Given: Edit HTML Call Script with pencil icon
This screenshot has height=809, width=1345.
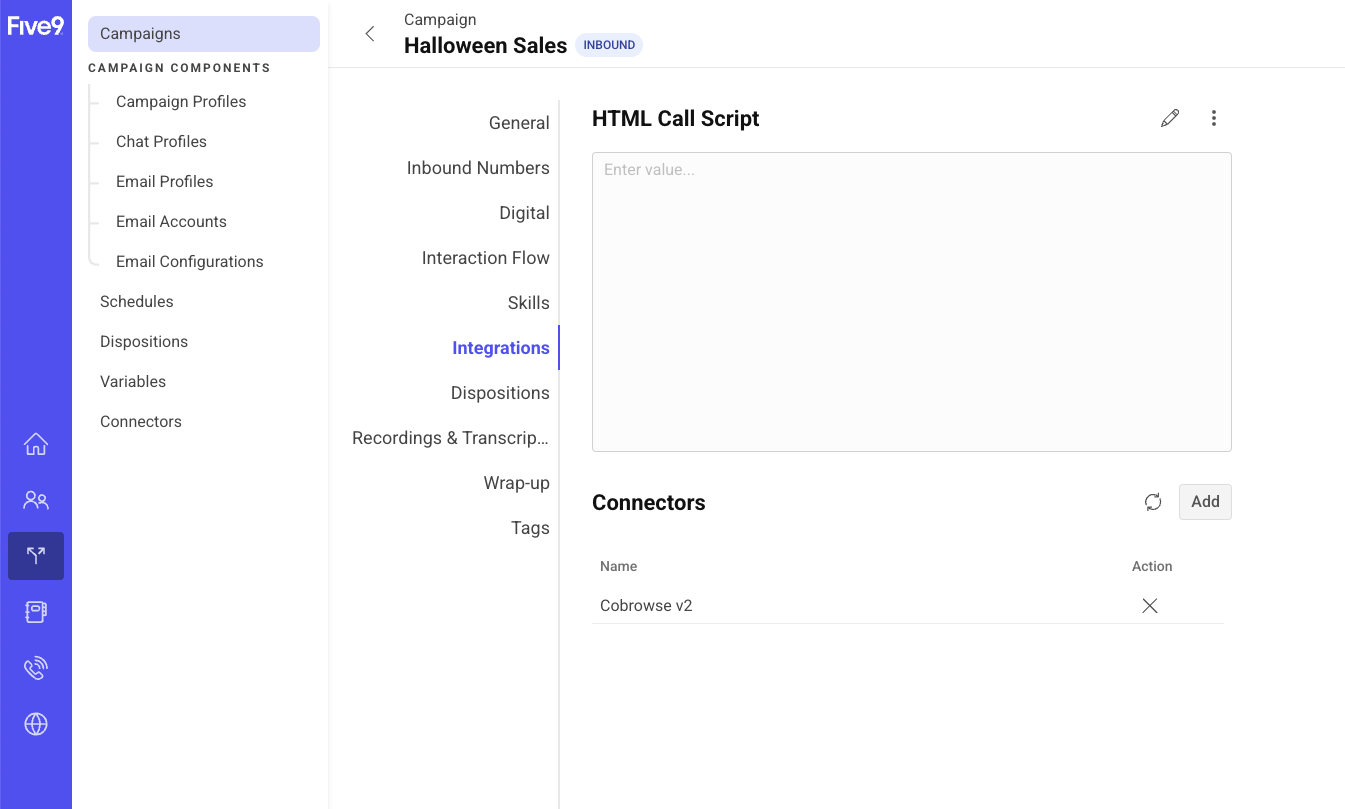Looking at the screenshot, I should click(x=1170, y=118).
